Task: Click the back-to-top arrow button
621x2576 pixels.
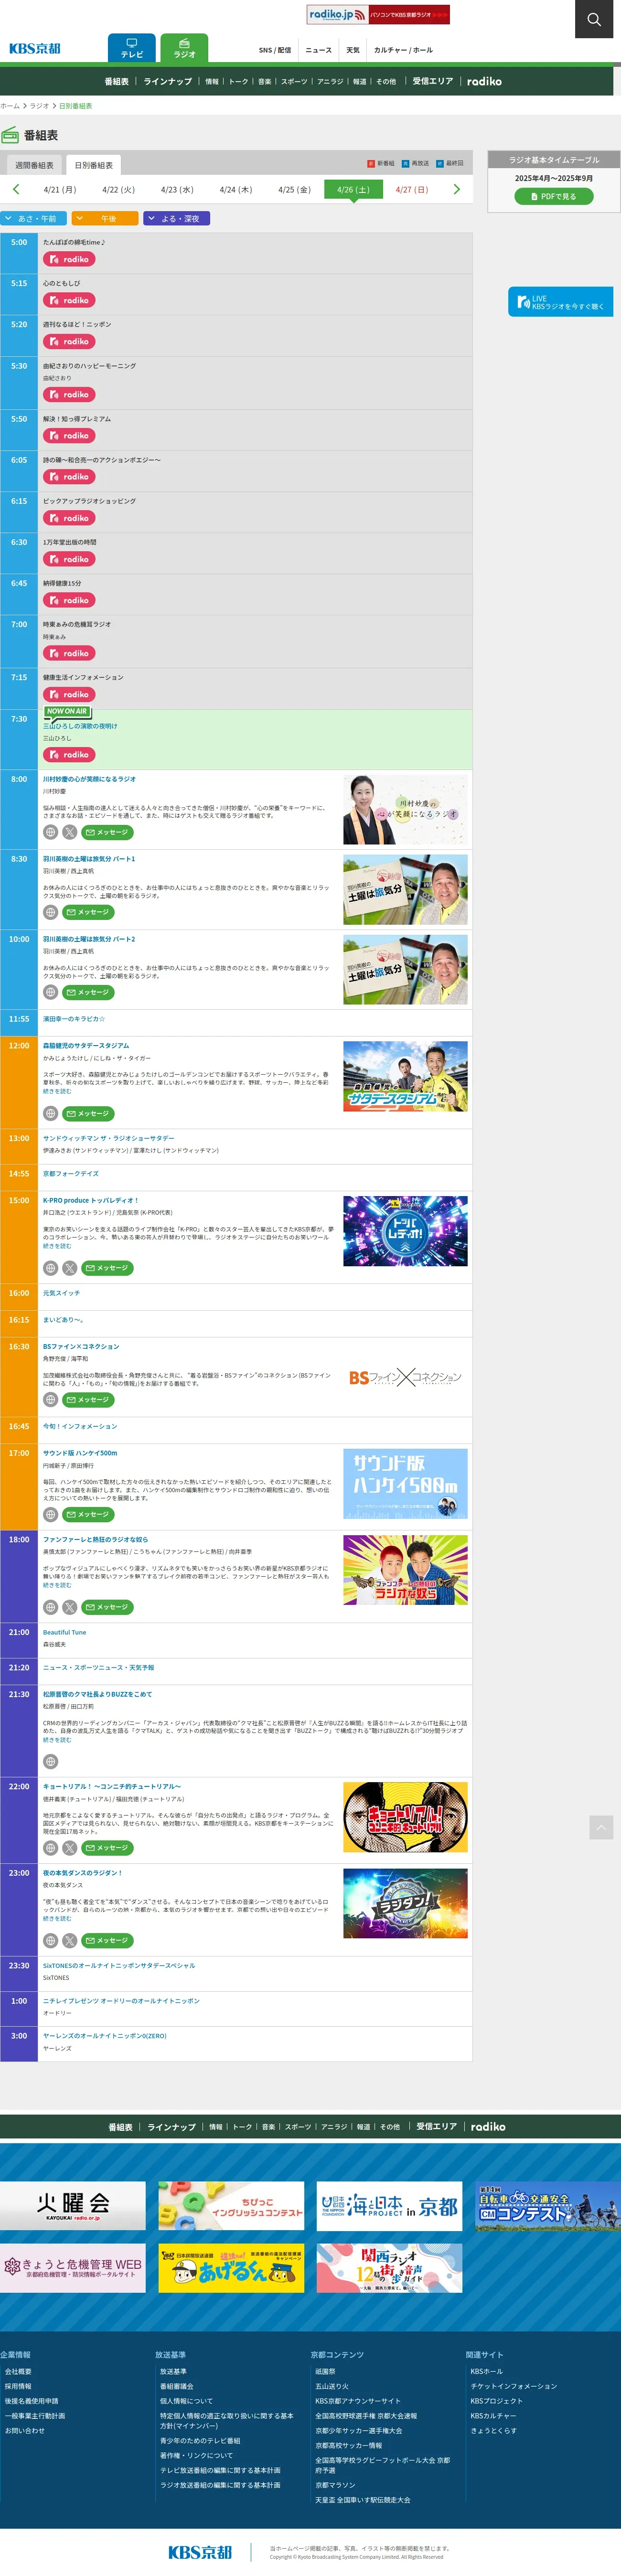Action: point(601,1827)
